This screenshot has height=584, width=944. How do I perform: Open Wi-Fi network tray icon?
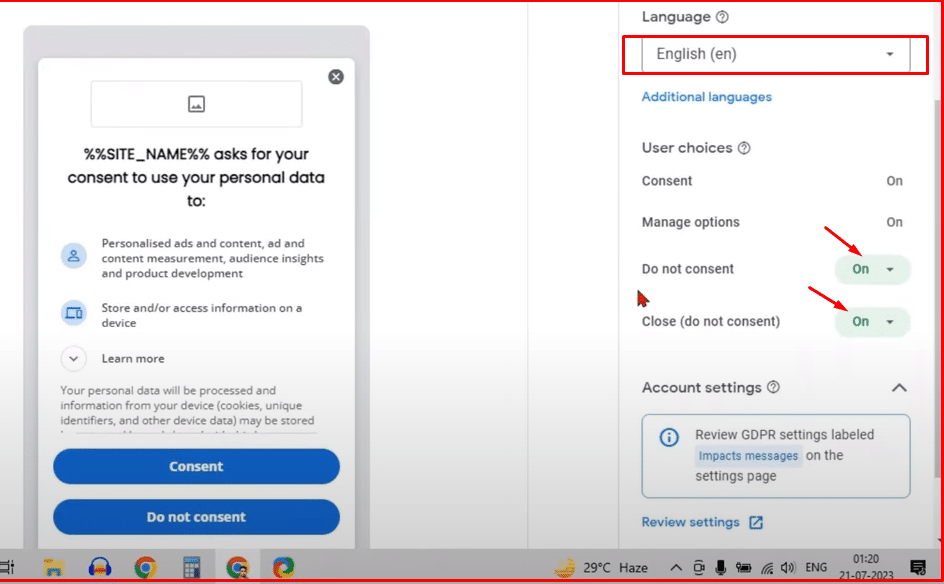click(767, 568)
